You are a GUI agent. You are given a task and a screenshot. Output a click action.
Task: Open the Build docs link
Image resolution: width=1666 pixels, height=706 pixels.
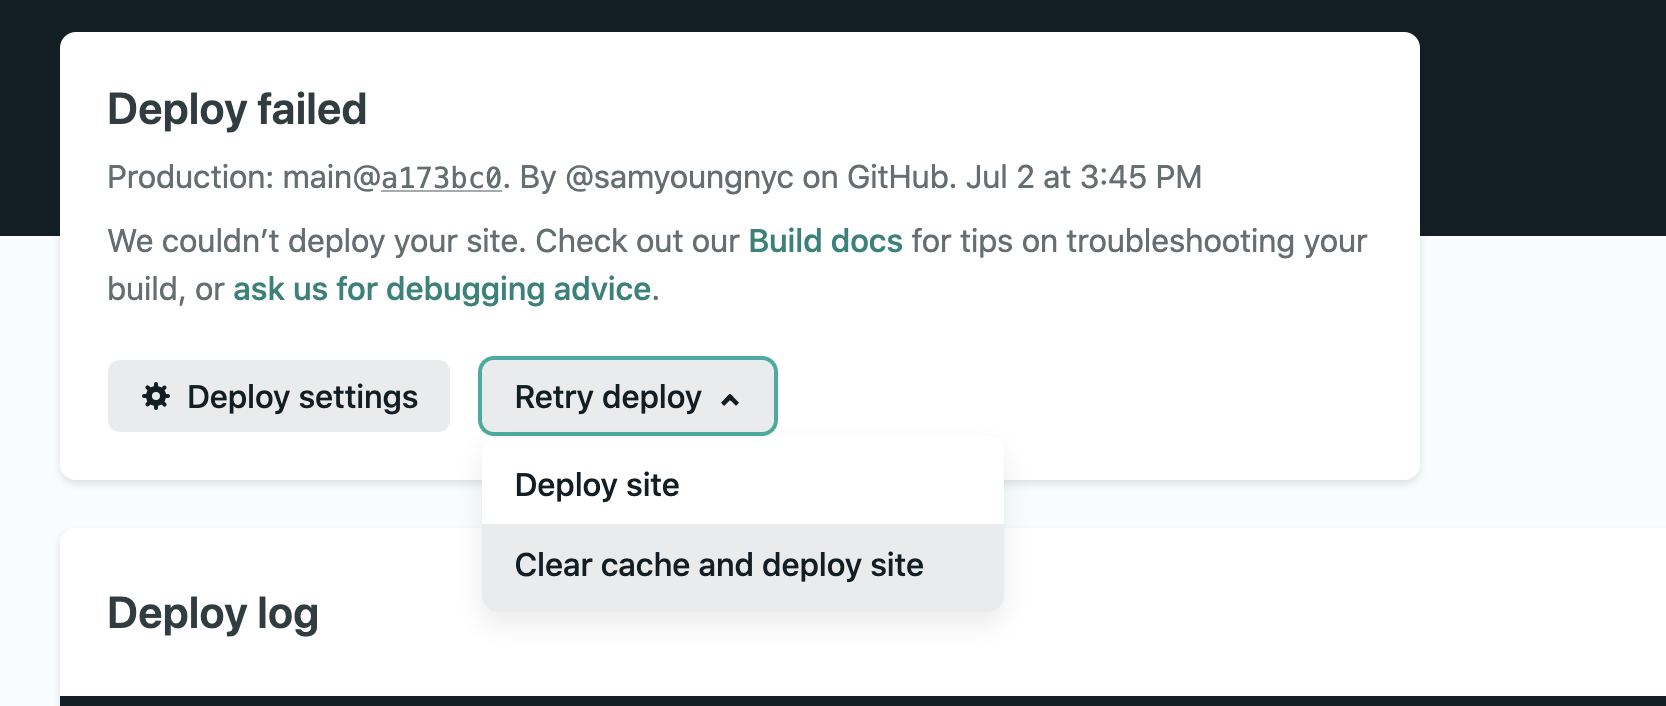825,241
